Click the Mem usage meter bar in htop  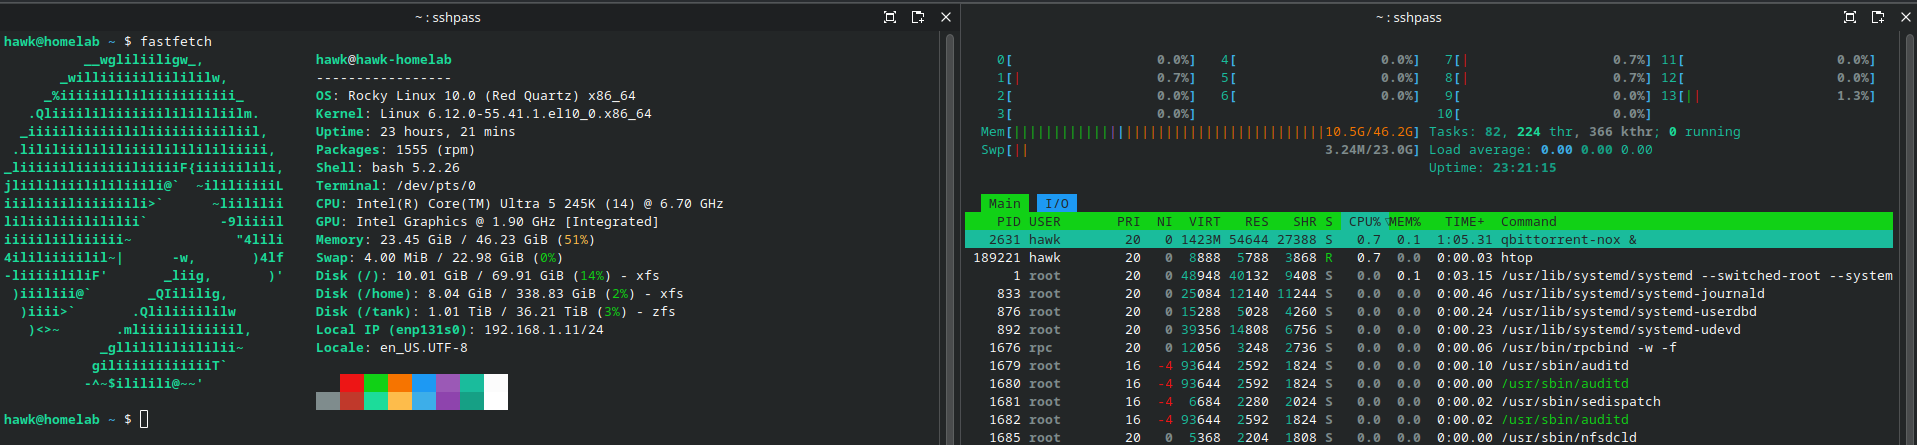(x=1200, y=131)
